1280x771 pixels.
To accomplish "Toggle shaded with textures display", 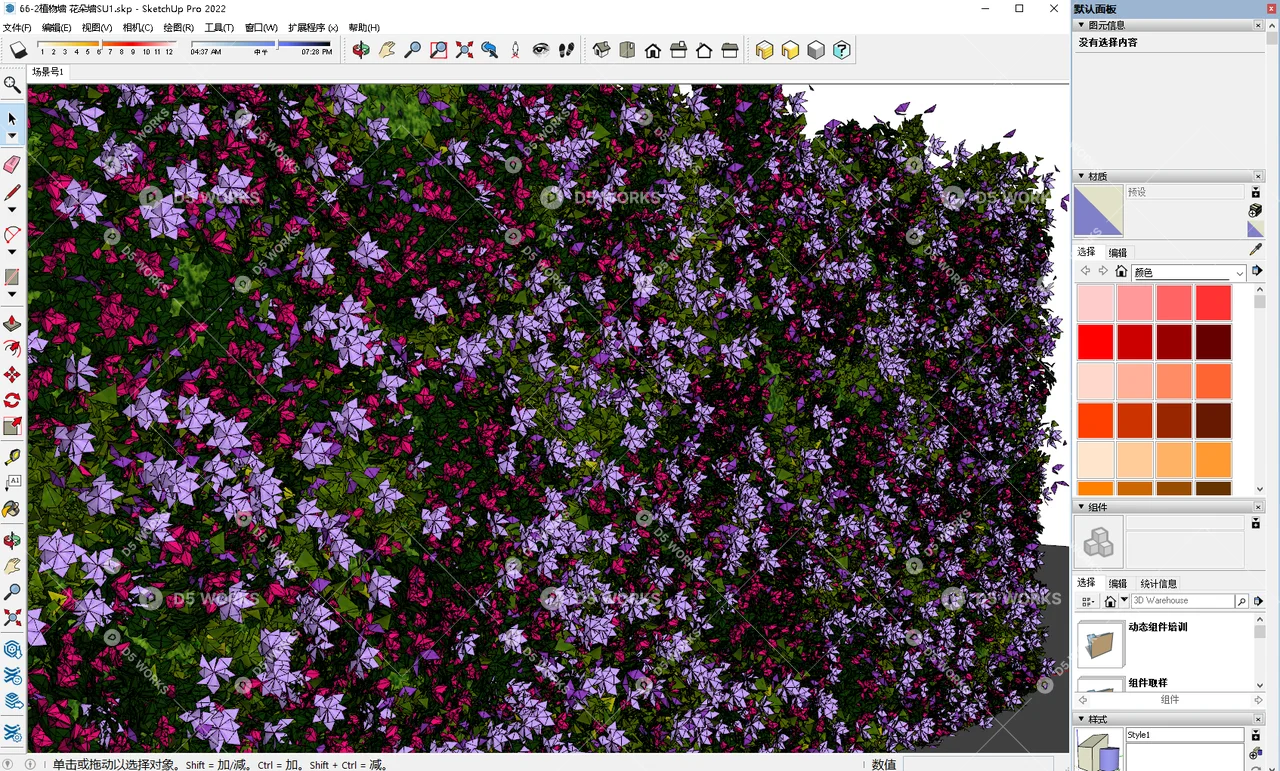I will [x=763, y=49].
